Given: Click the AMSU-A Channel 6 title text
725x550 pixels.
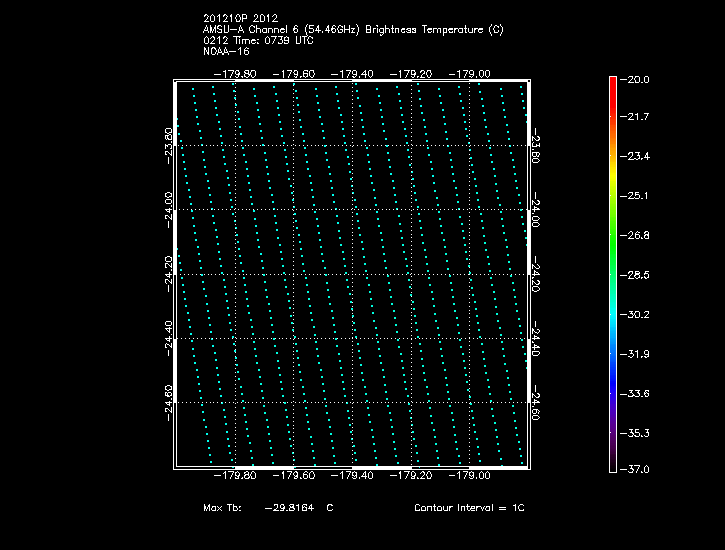Looking at the screenshot, I should [353, 30].
